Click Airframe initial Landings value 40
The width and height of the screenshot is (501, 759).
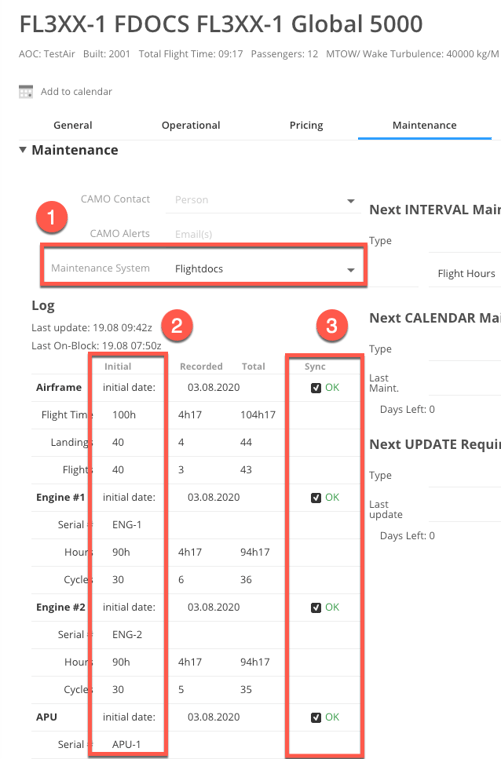coord(118,442)
